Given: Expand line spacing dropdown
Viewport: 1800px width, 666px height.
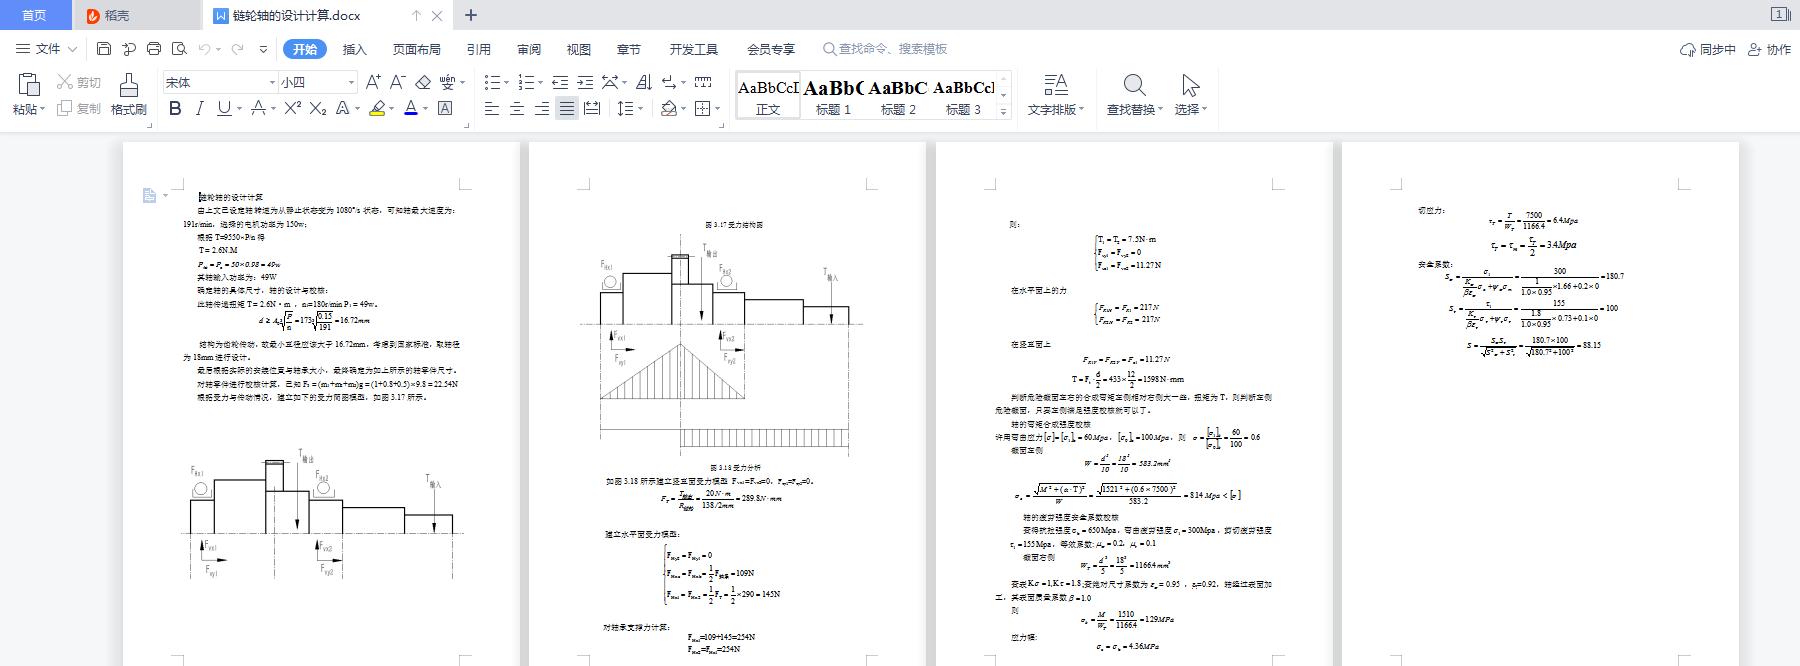Looking at the screenshot, I should click(641, 108).
